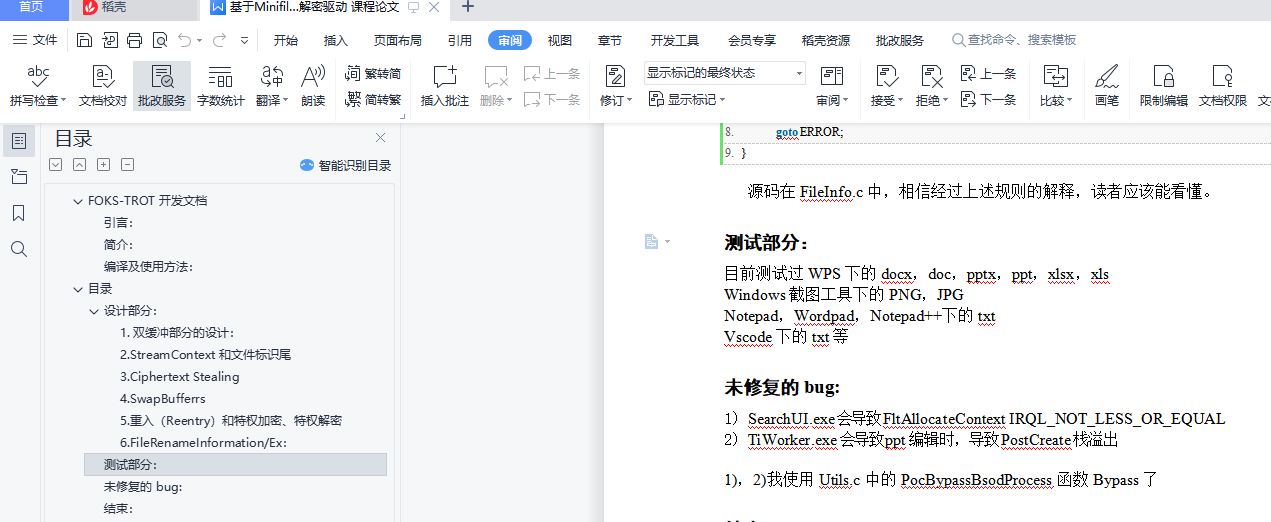
Task: Click the 查找命令、搜索模板 search box
Action: point(1014,41)
